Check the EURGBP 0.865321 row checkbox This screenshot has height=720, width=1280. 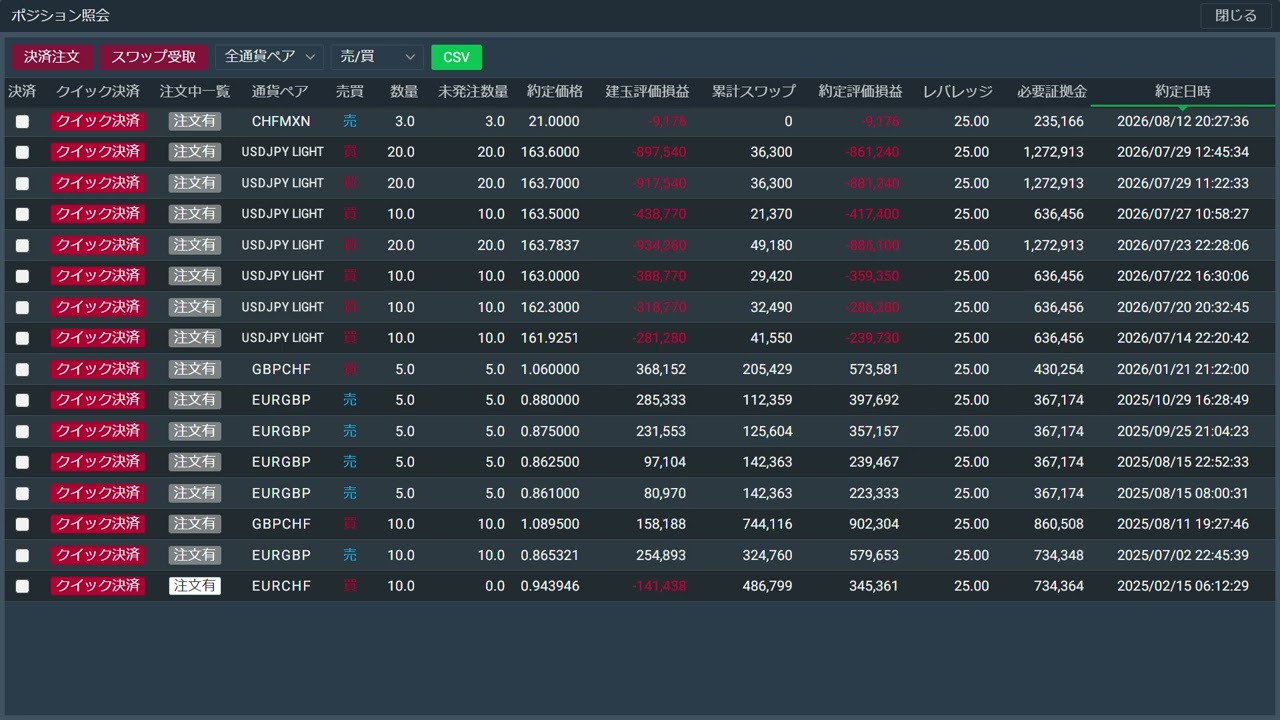coord(22,556)
